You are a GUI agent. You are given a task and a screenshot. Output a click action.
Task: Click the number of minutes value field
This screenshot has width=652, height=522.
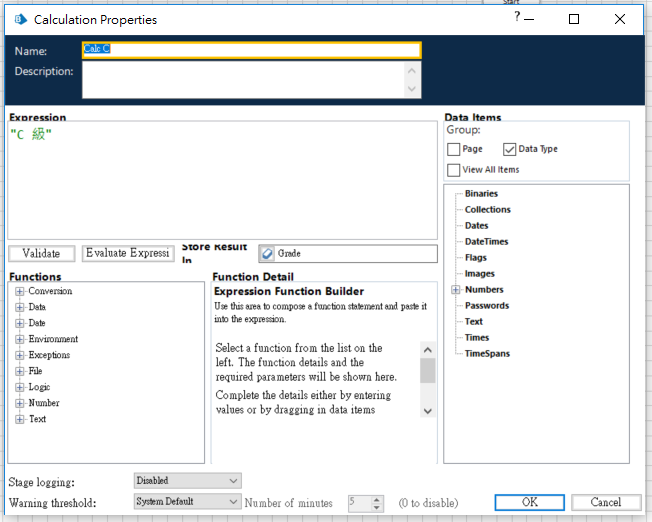pos(360,503)
